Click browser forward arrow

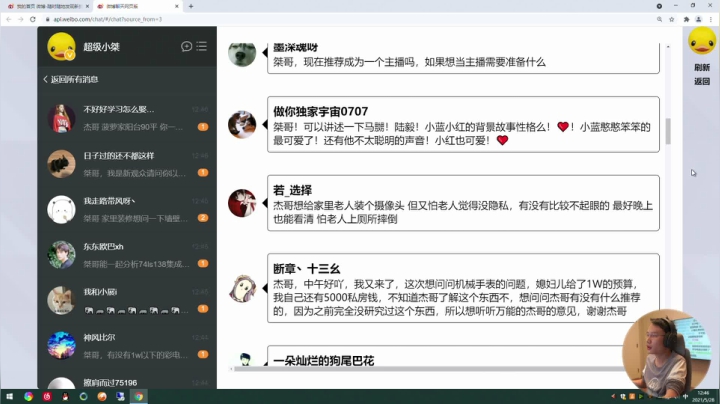click(x=21, y=19)
